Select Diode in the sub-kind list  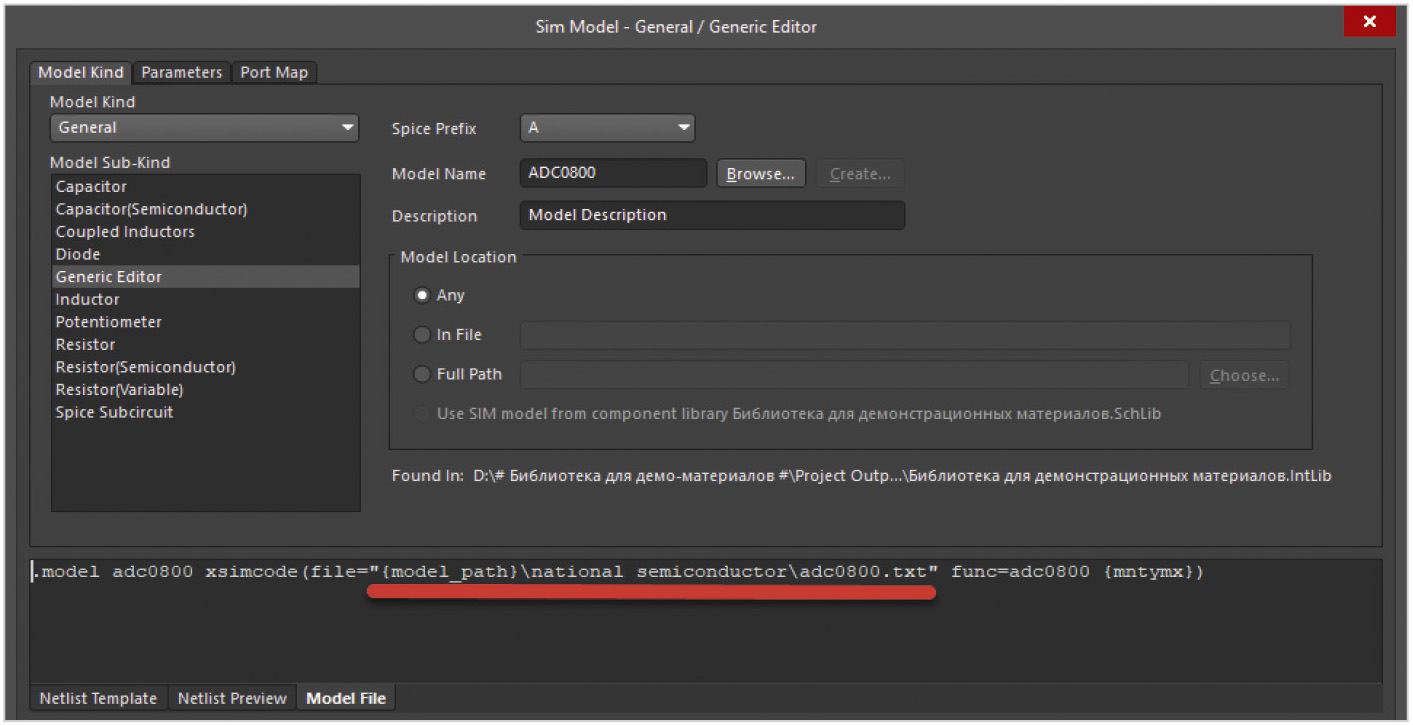205,254
